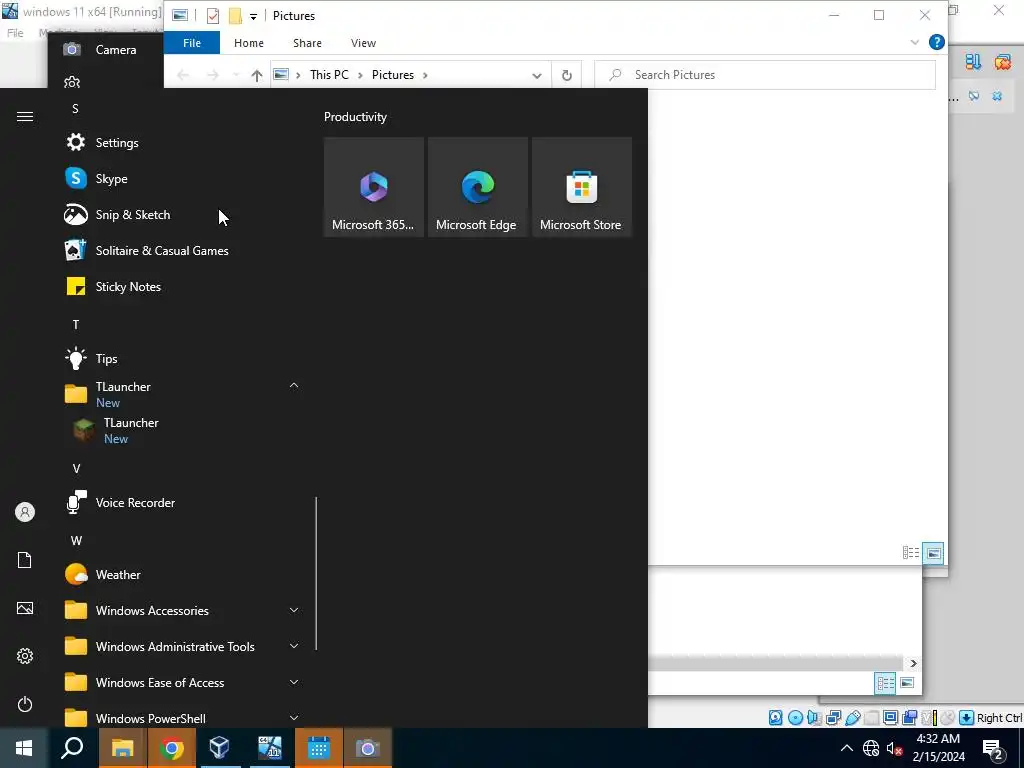Viewport: 1024px width, 768px height.
Task: Click the back window scroll right arrow
Action: coord(914,664)
